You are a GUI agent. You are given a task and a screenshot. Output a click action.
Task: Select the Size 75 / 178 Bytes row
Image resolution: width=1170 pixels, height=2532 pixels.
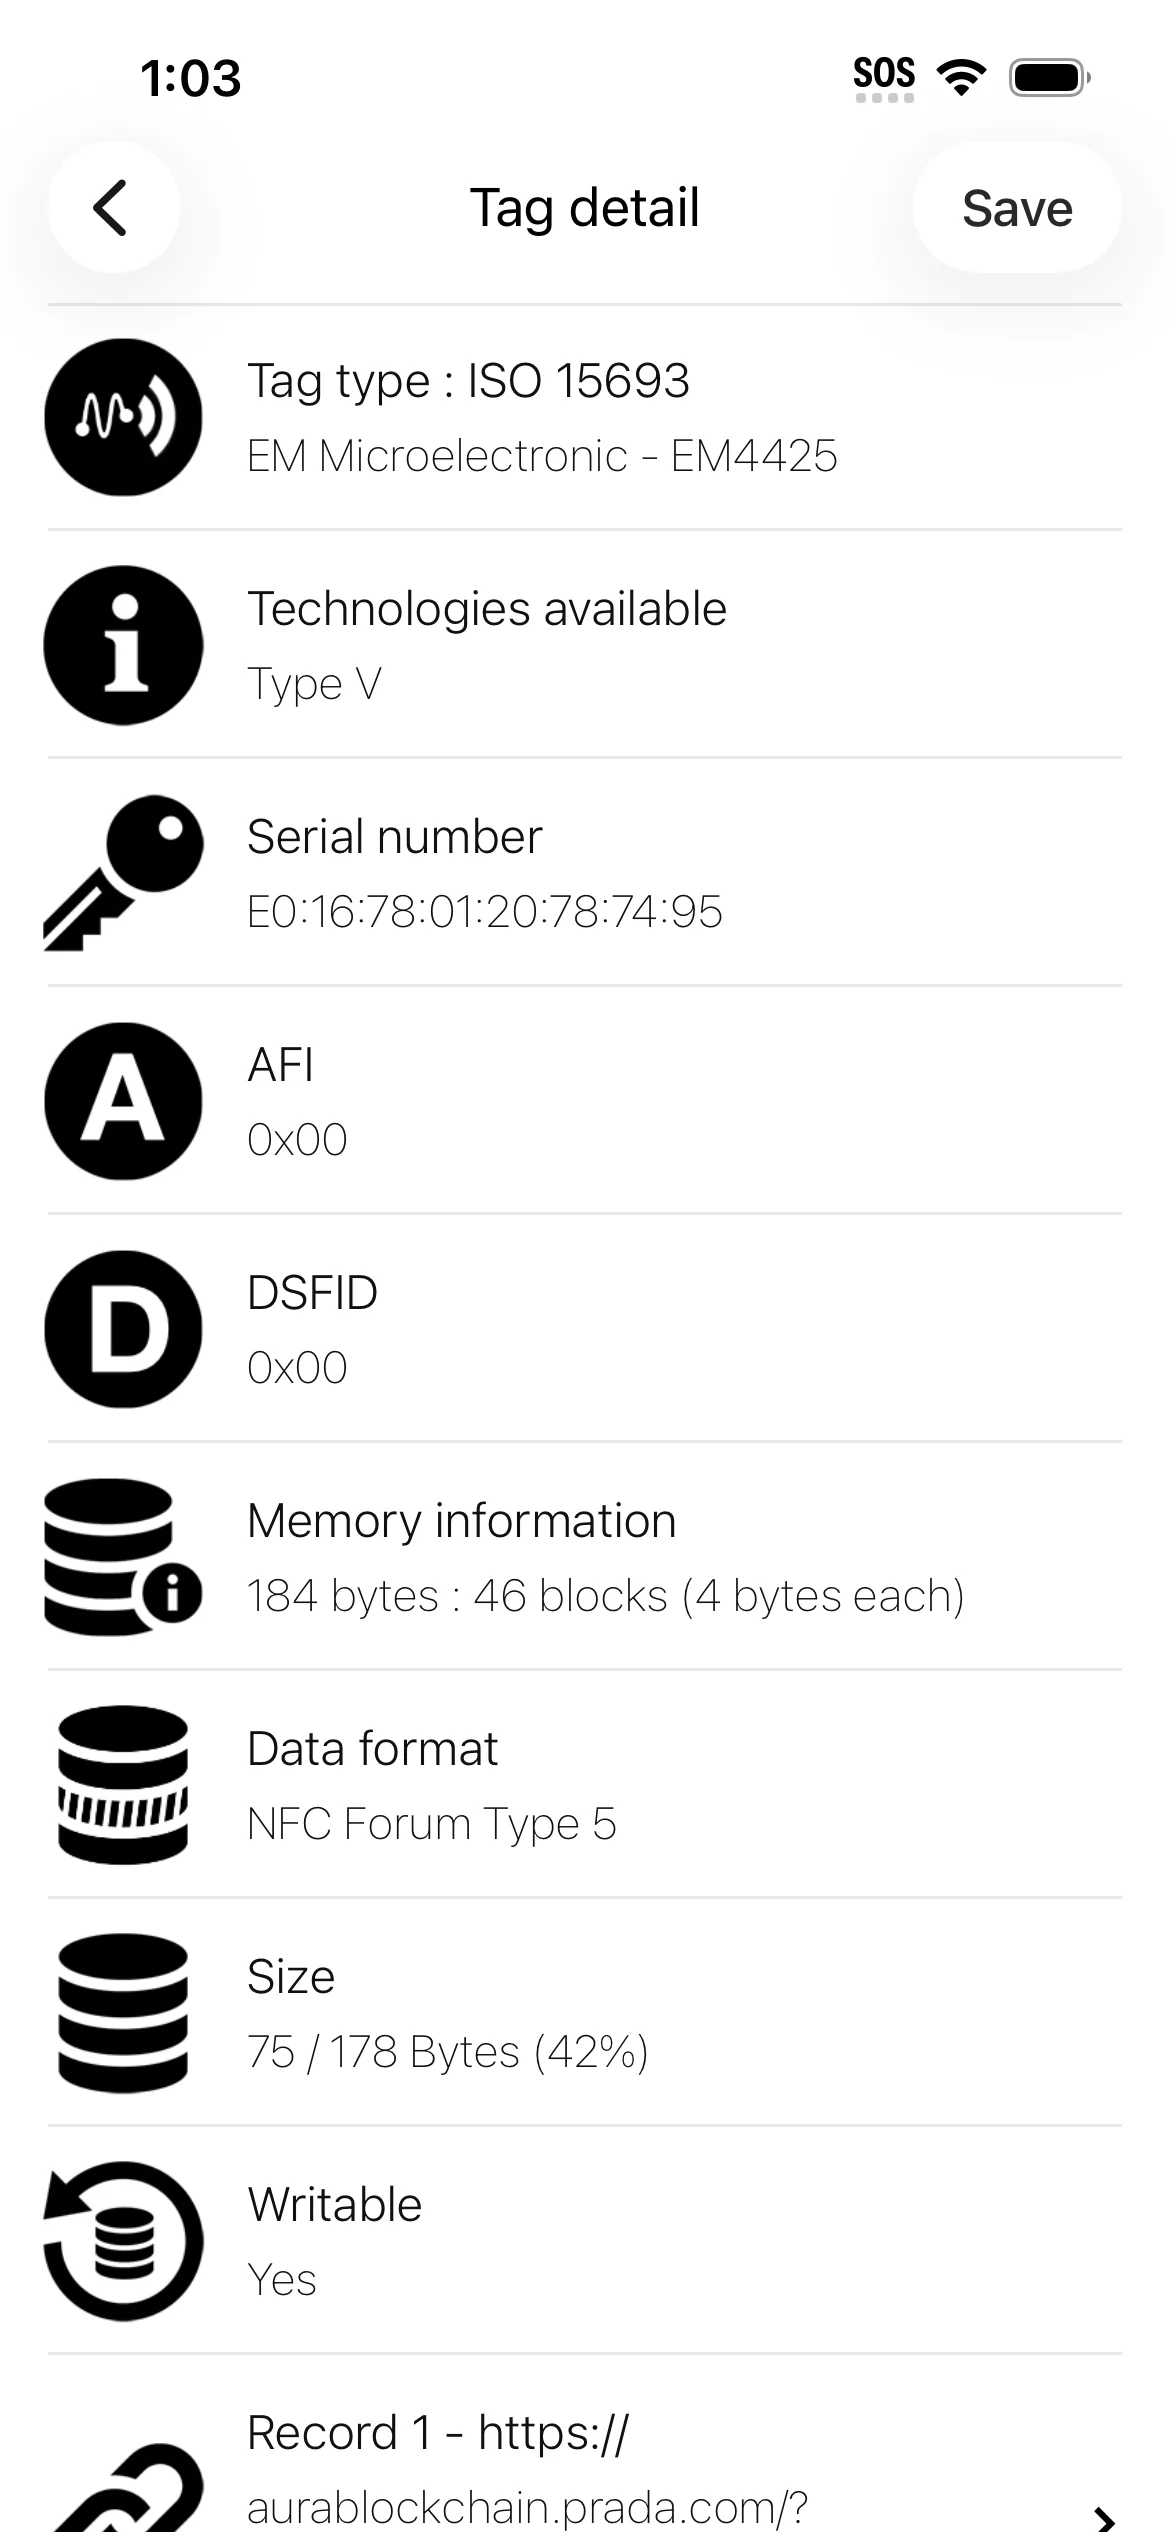585,2013
